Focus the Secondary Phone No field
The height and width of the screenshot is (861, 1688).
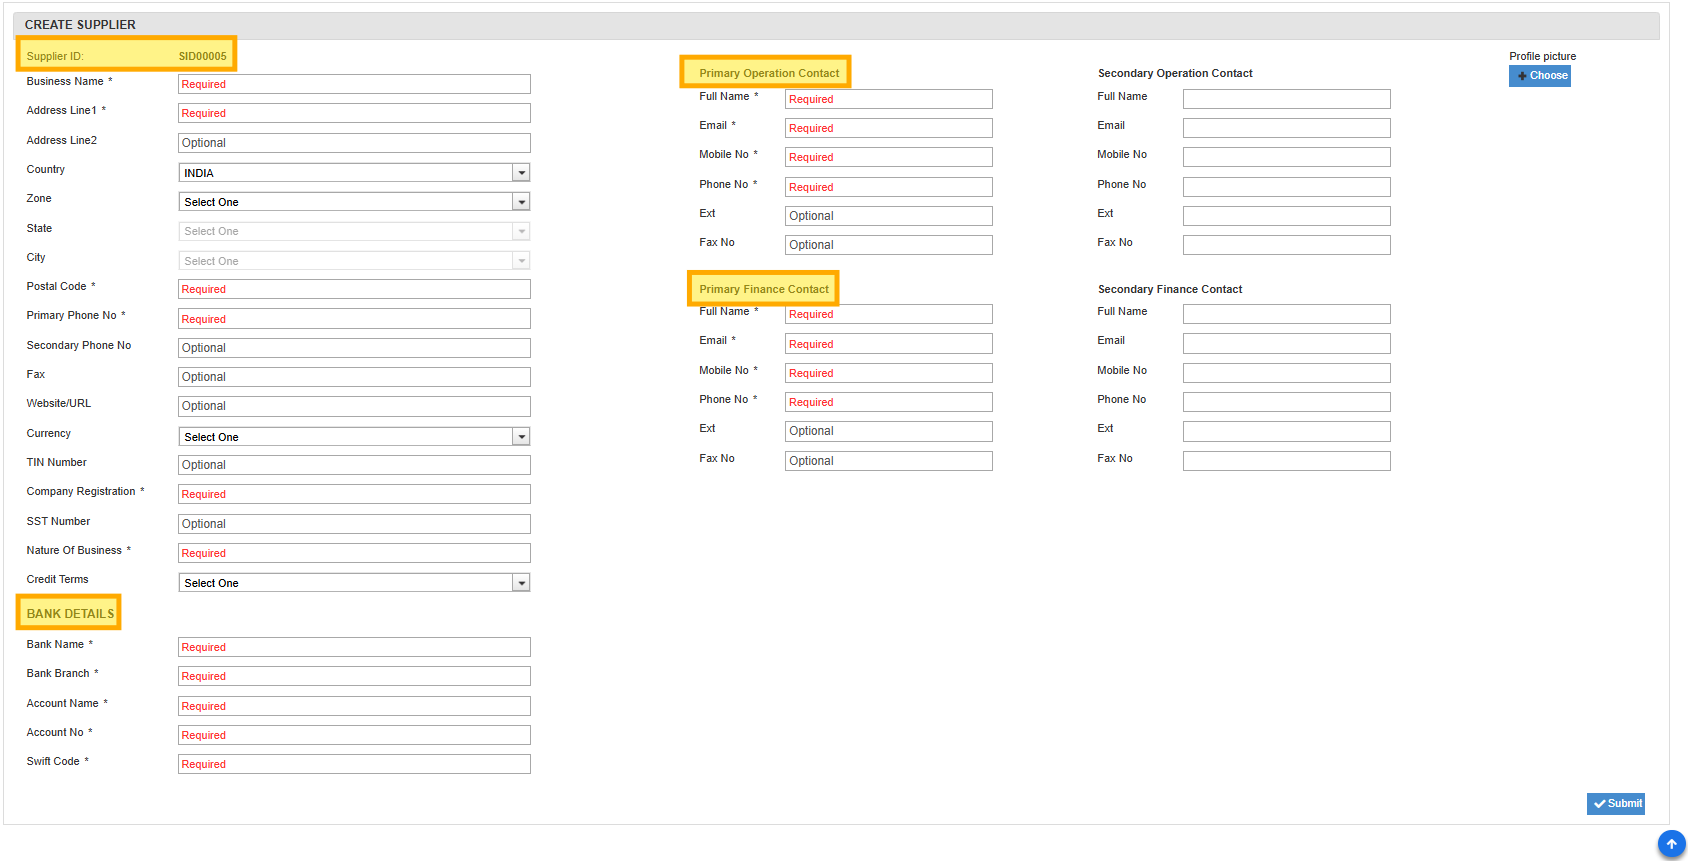pyautogui.click(x=354, y=348)
